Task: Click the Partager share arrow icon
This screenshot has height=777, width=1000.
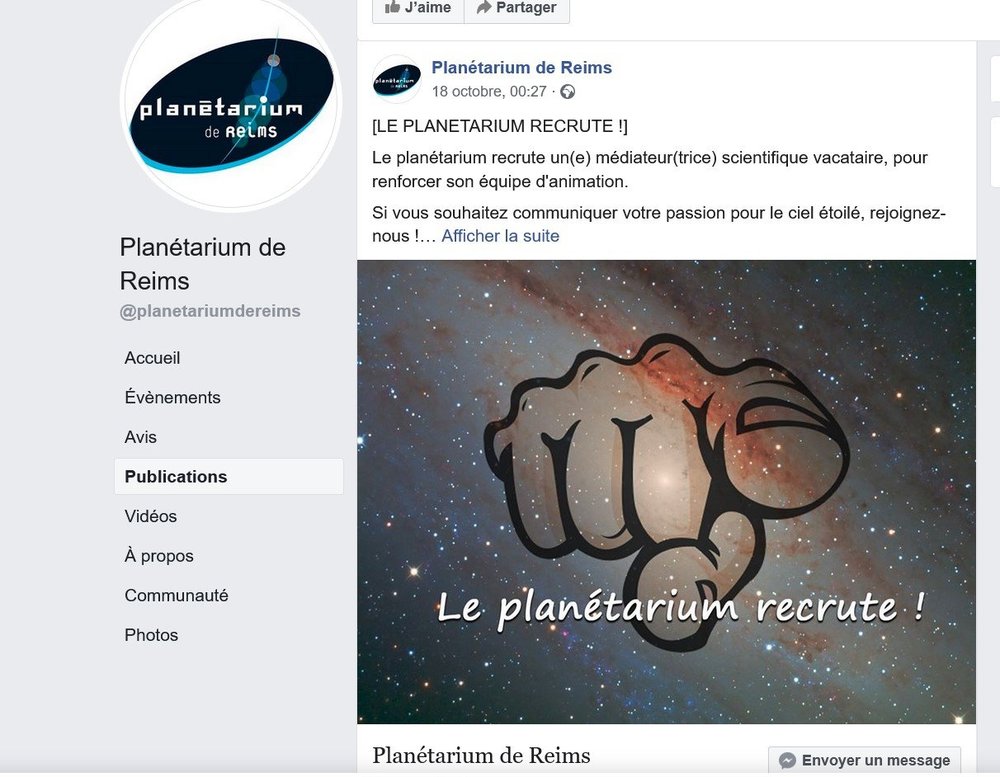Action: pos(484,7)
